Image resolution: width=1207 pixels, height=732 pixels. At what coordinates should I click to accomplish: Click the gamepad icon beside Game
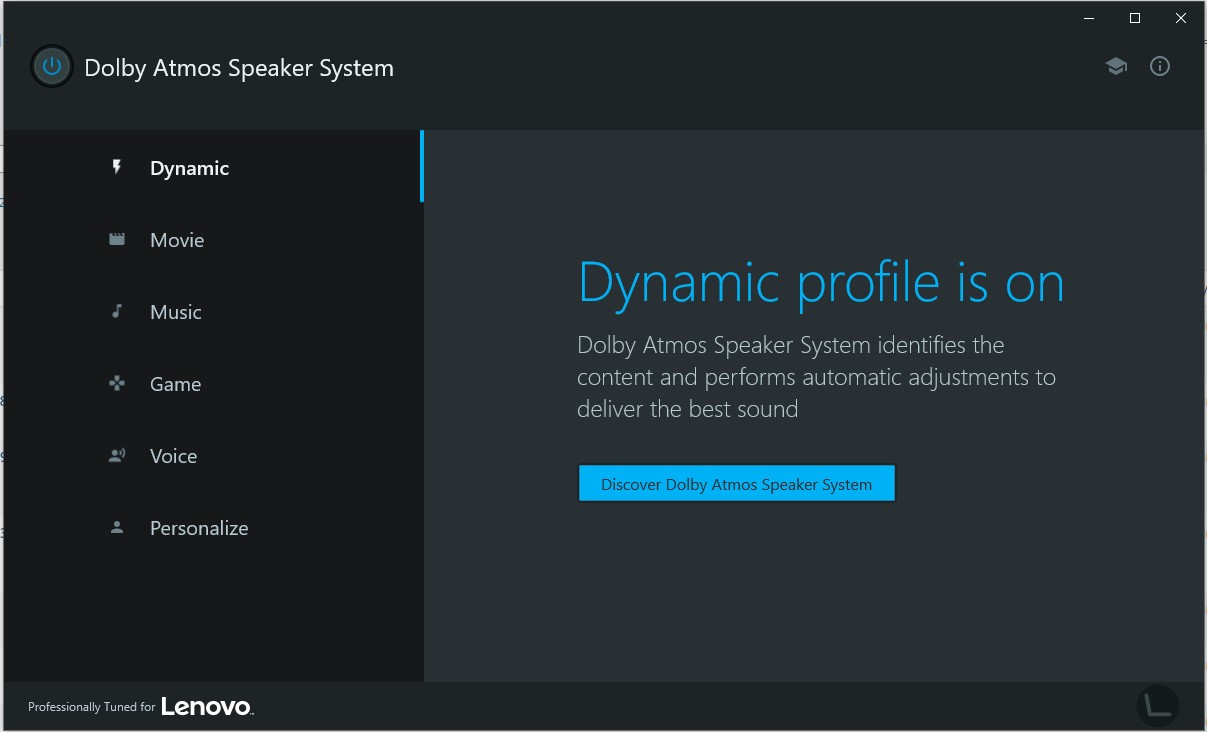point(117,383)
